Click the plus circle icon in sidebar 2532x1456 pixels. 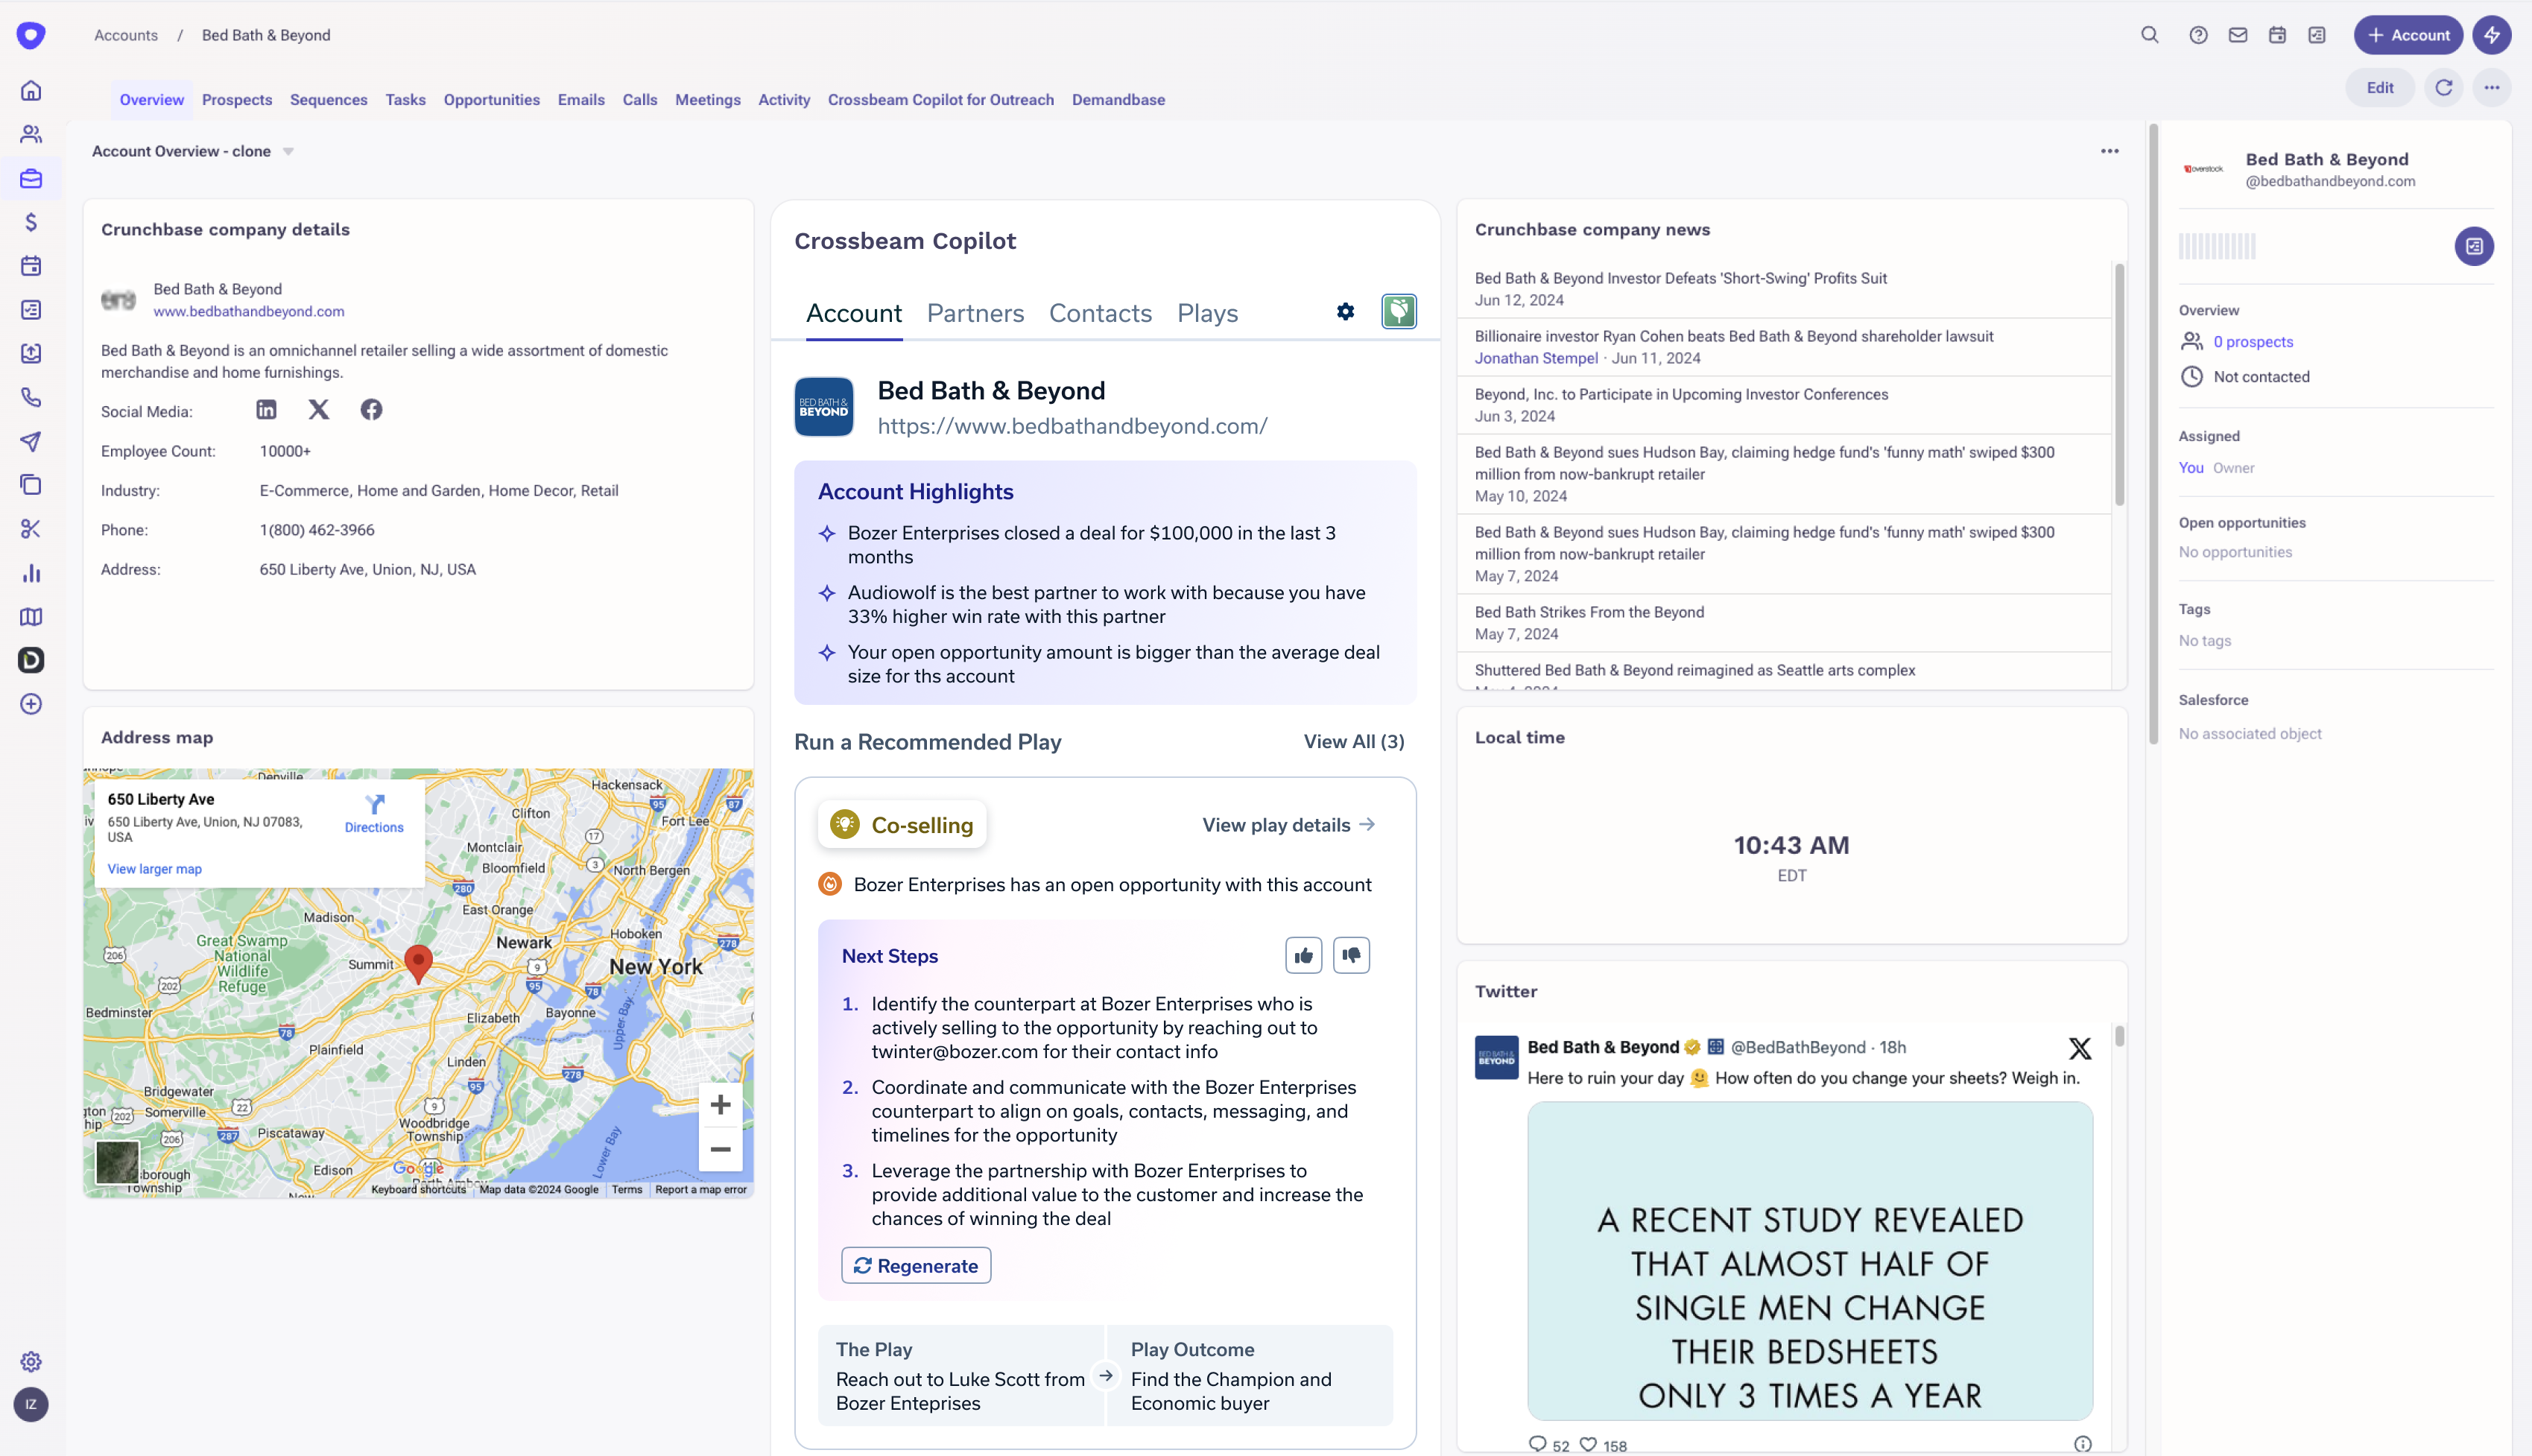[31, 704]
